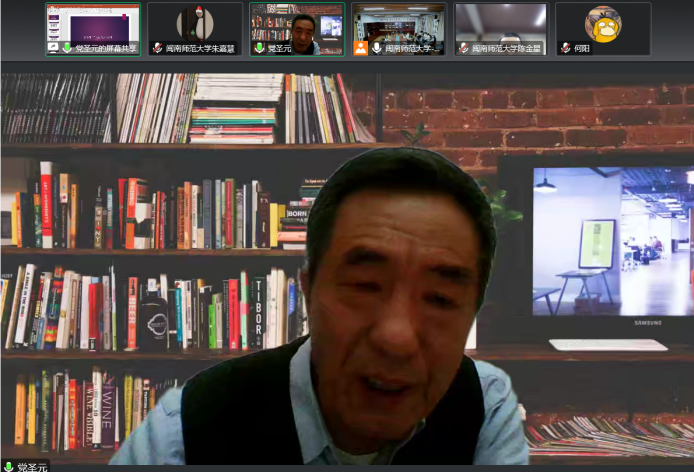Click orange person icon on conference room thumbnail
The image size is (694, 472).
tap(360, 48)
